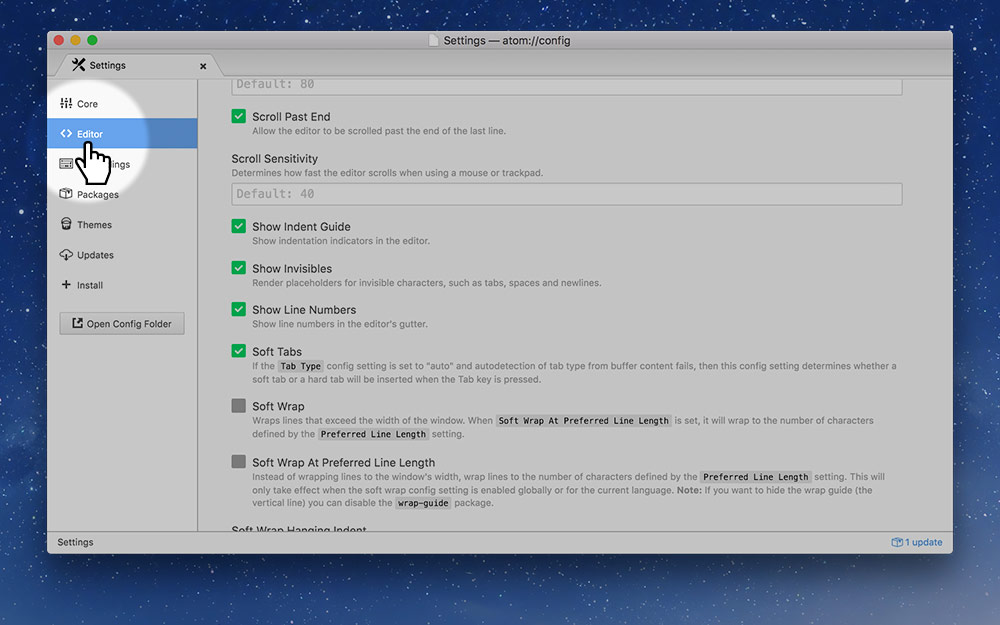This screenshot has width=1000, height=625.
Task: Click the Themes paint bucket icon
Action: tap(66, 224)
